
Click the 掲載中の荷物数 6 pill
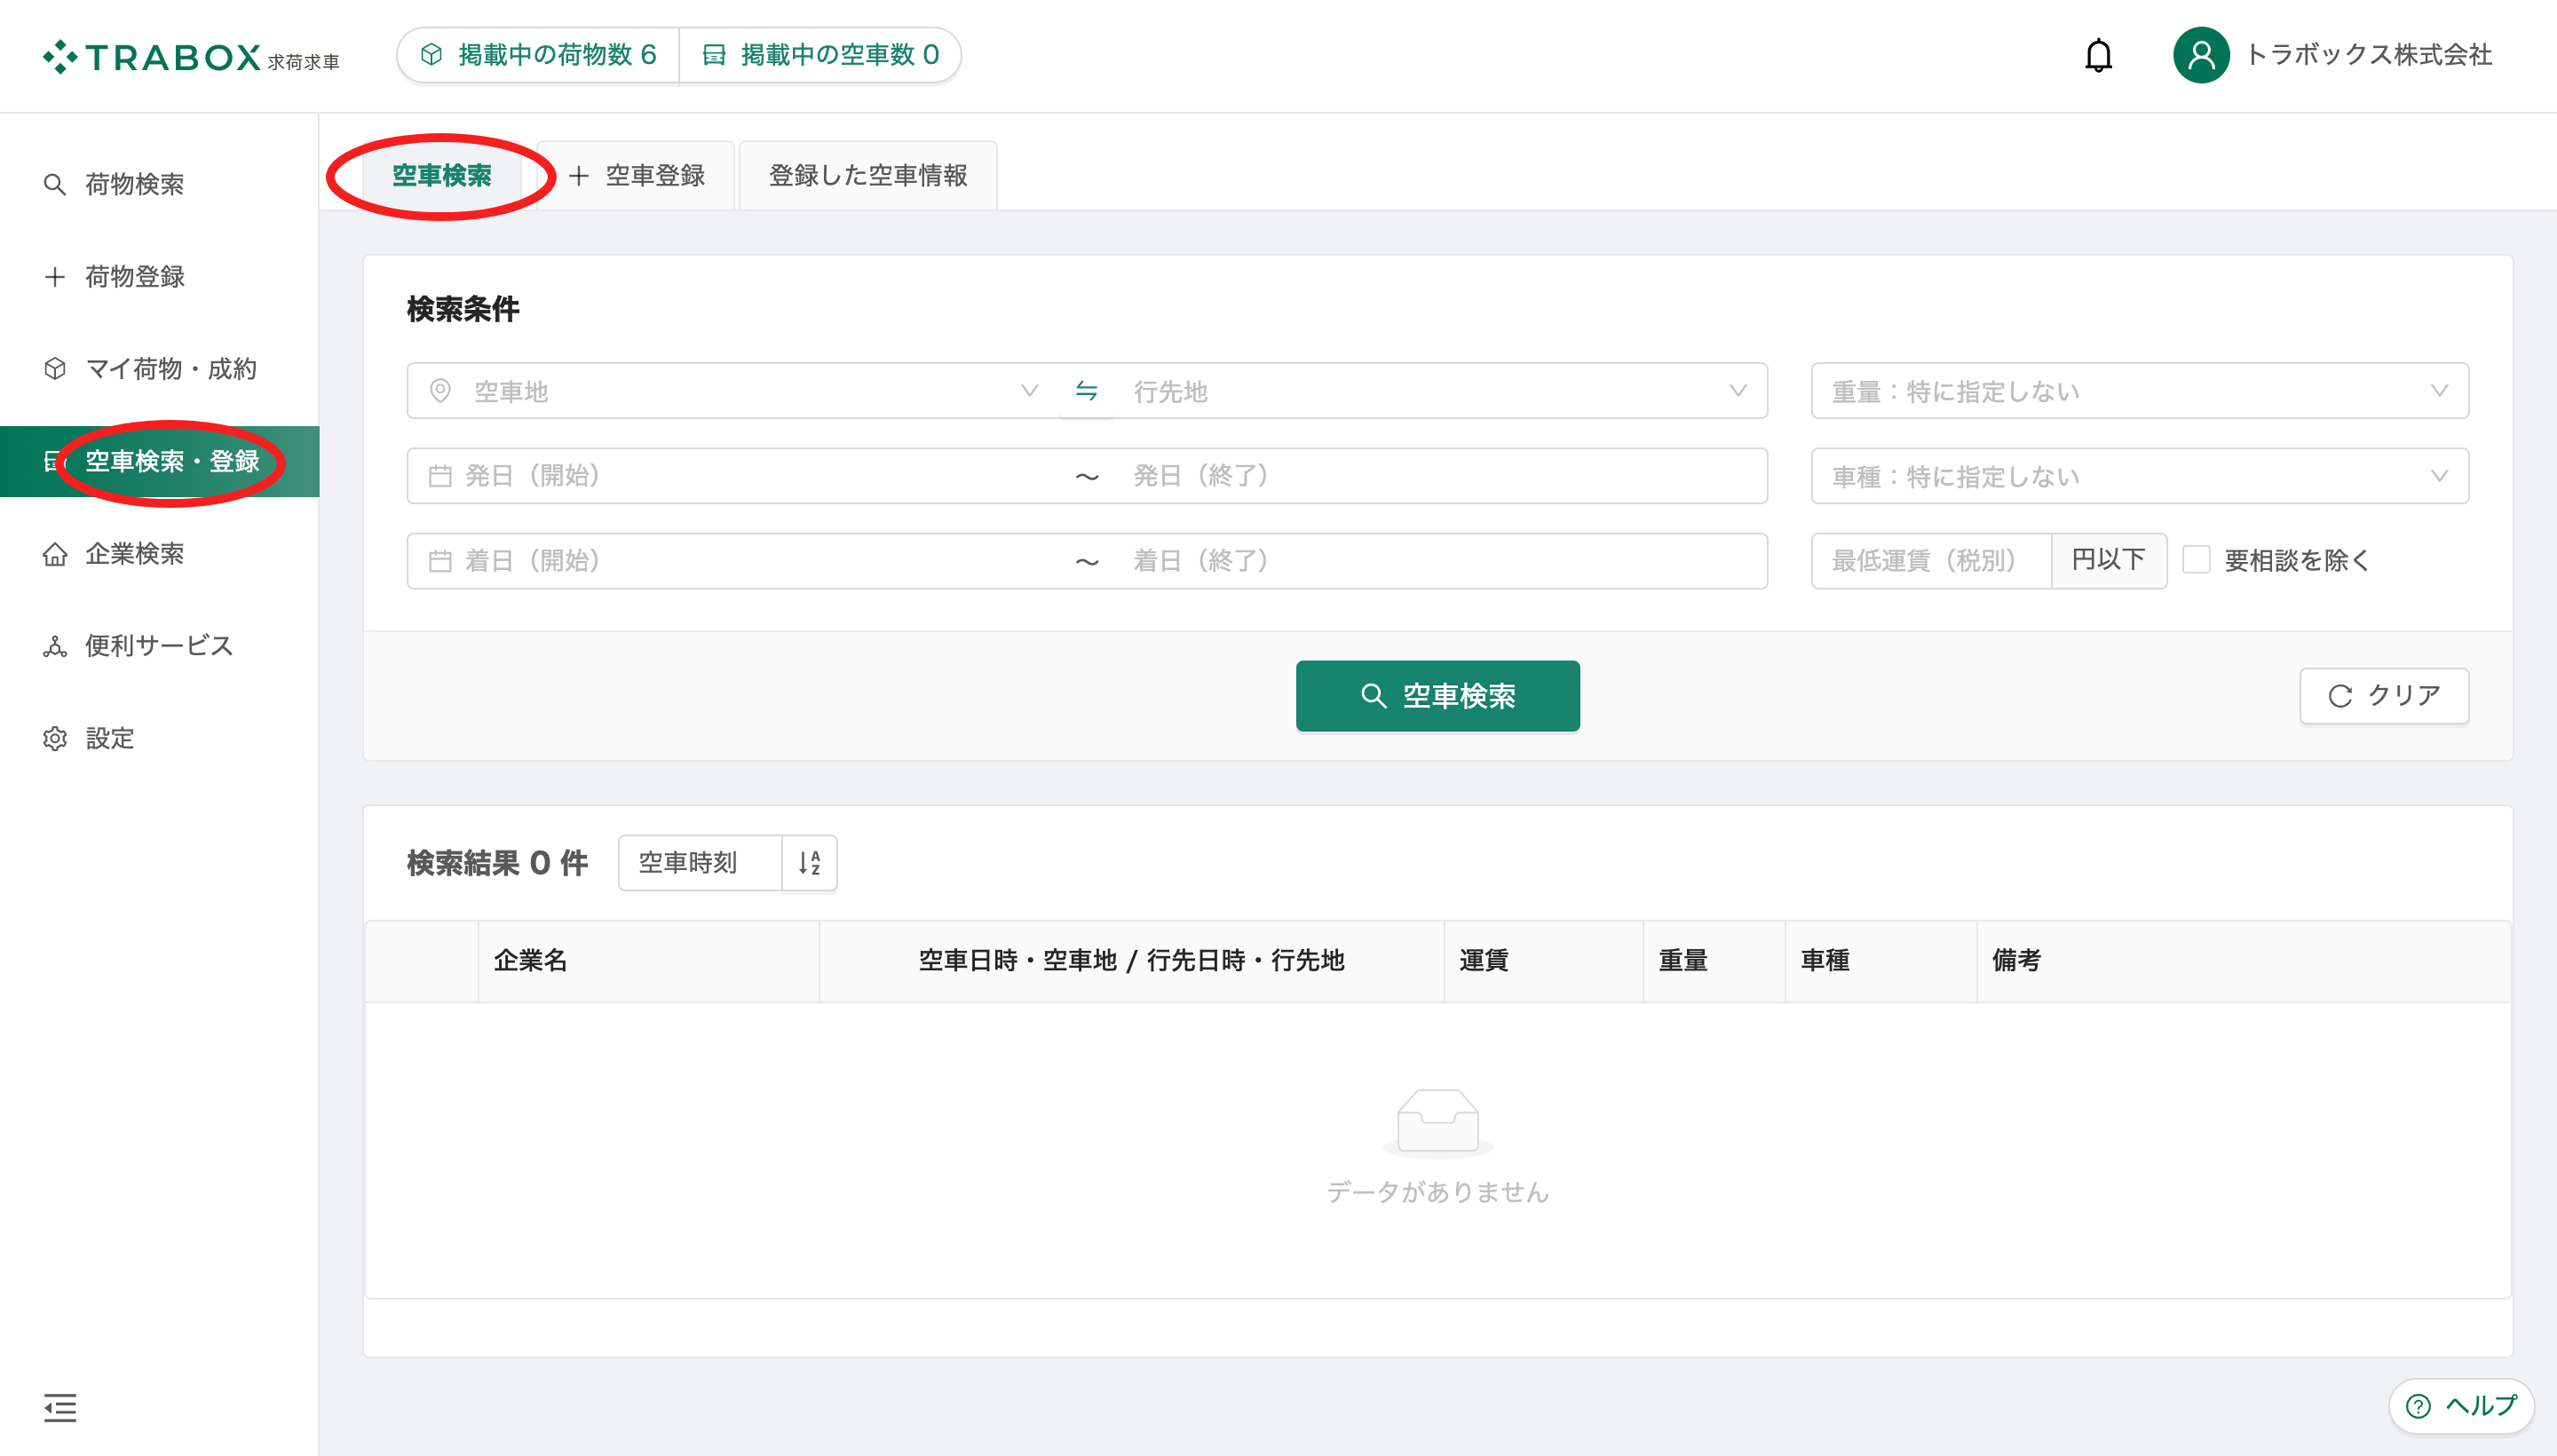[x=538, y=55]
